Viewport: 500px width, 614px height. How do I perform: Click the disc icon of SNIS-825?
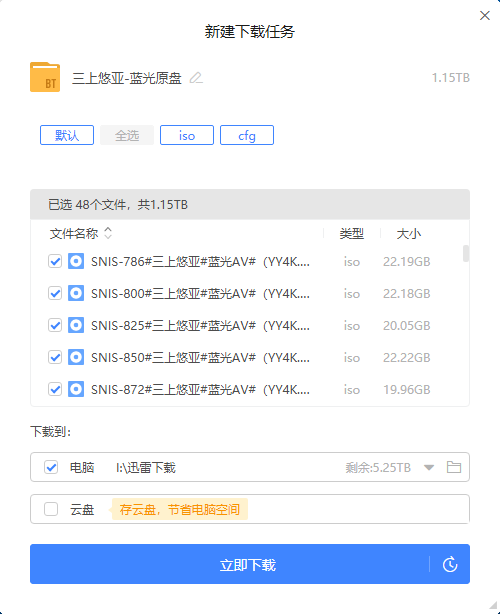[76, 325]
